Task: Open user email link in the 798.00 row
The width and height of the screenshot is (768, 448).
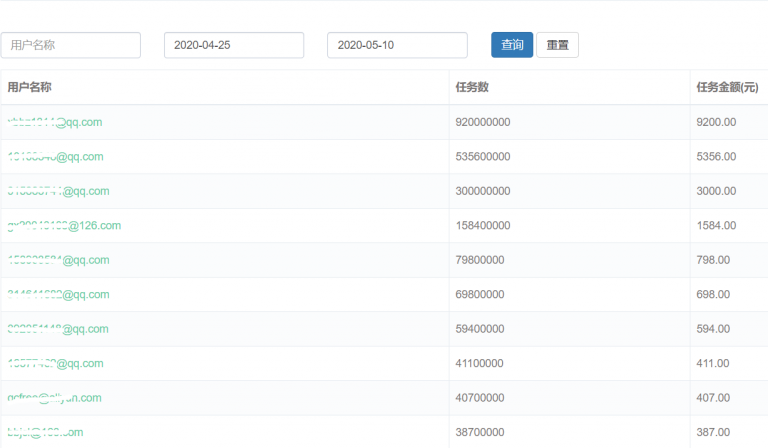Action: click(58, 260)
